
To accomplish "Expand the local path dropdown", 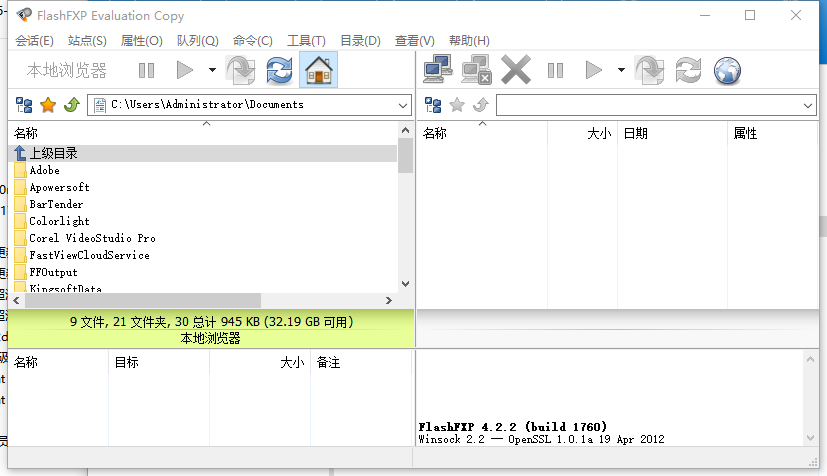I will tap(403, 105).
